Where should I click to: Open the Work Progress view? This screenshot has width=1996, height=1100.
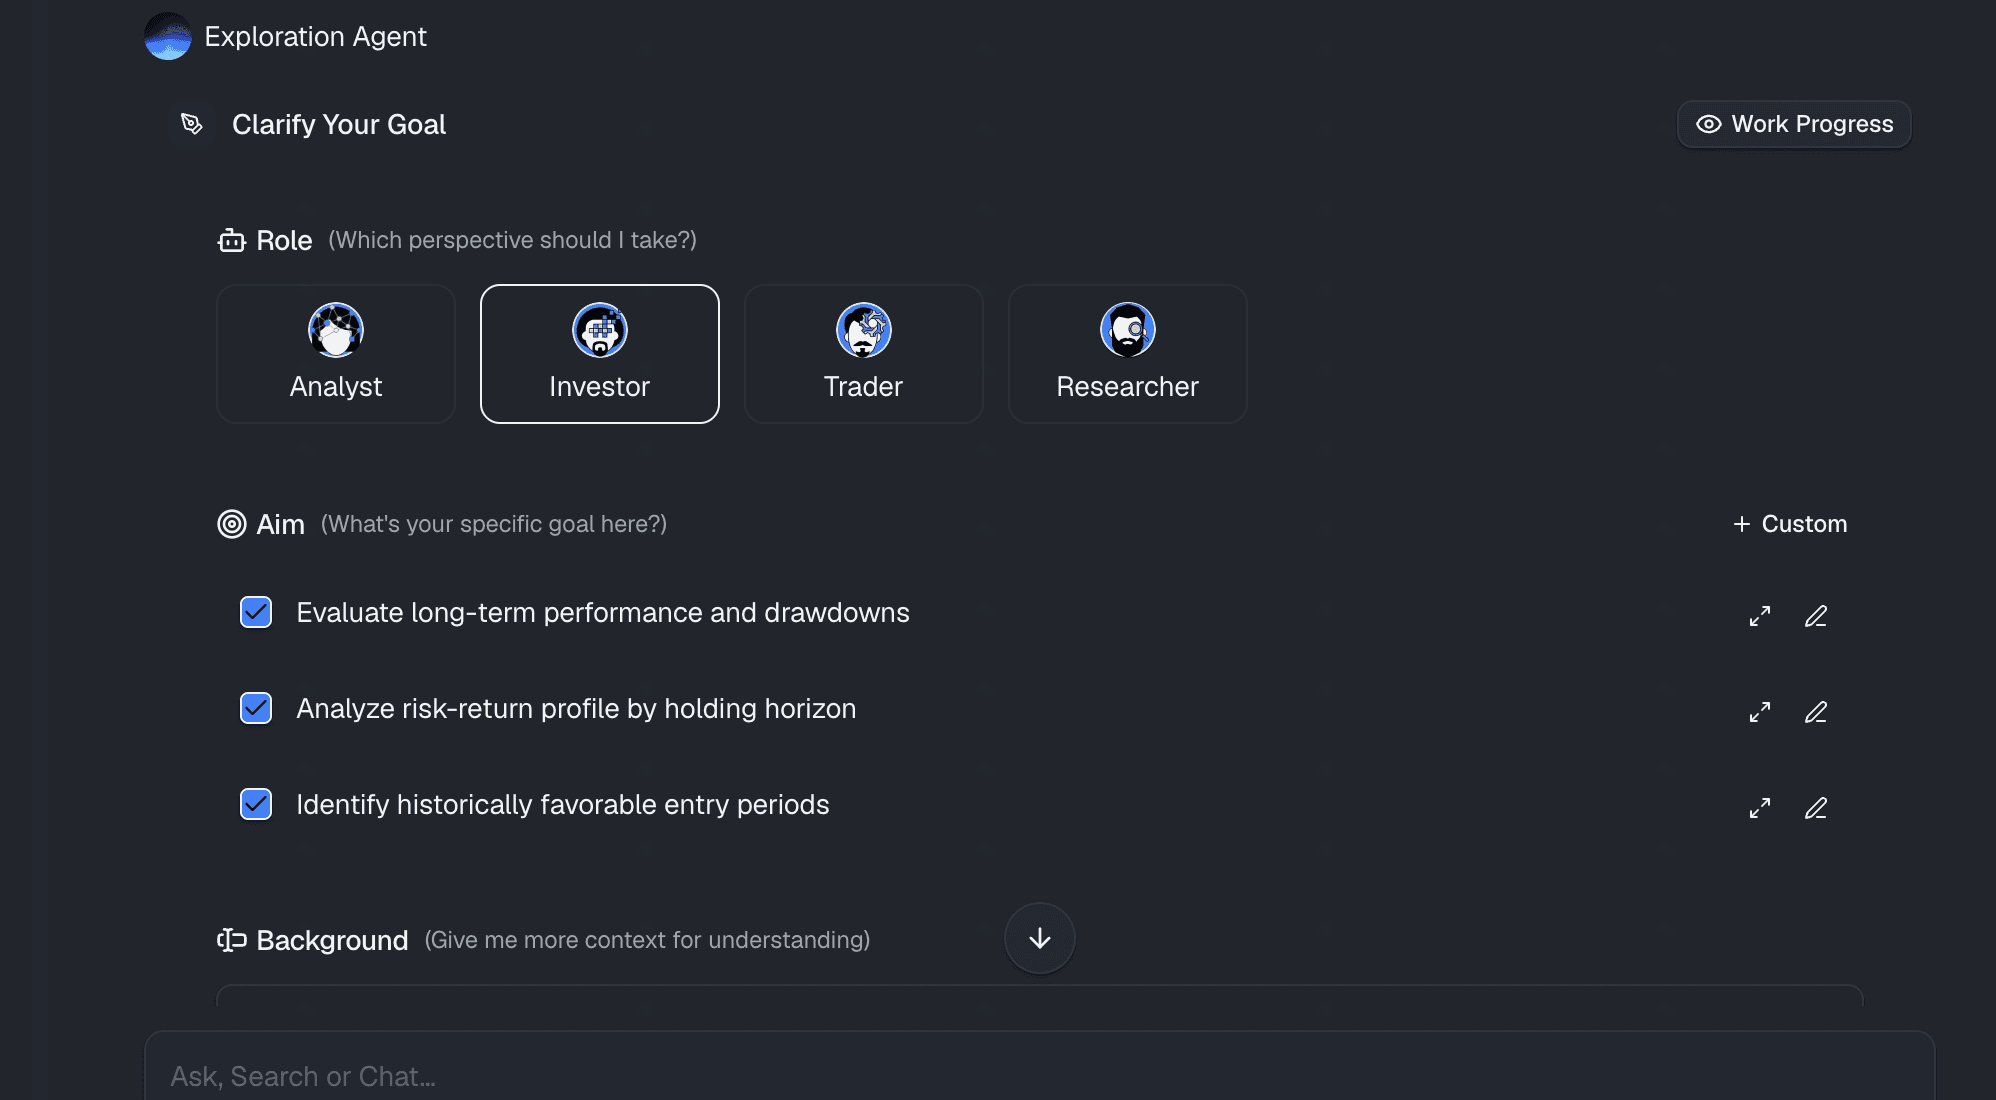tap(1794, 124)
